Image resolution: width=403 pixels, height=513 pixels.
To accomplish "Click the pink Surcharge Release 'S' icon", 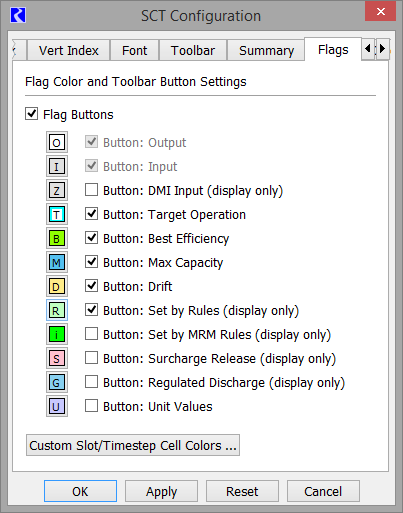I will tap(57, 358).
